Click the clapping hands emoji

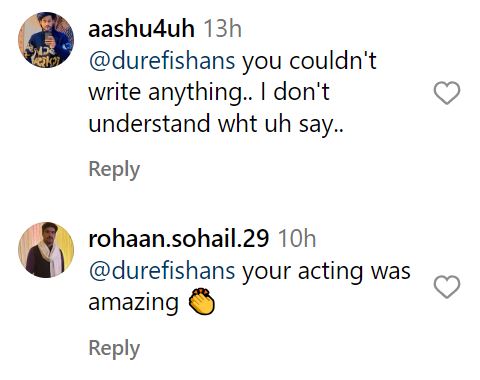point(202,302)
